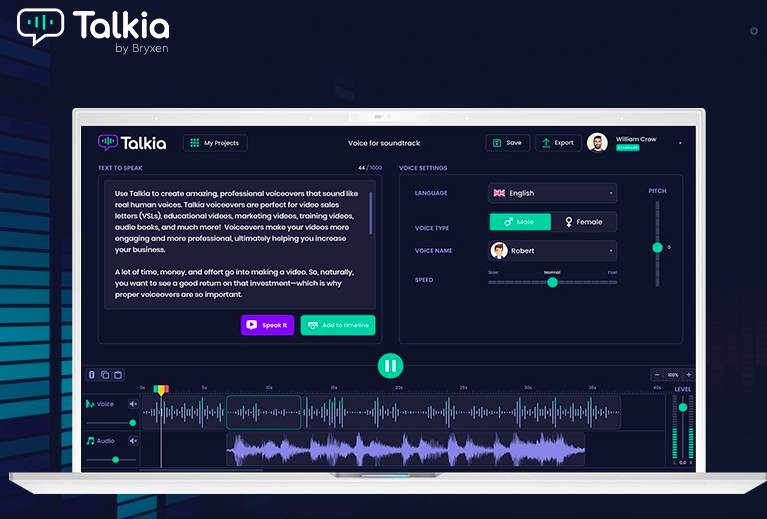The width and height of the screenshot is (767, 519).
Task: Click the Audio track volume slider handle
Action: (115, 460)
